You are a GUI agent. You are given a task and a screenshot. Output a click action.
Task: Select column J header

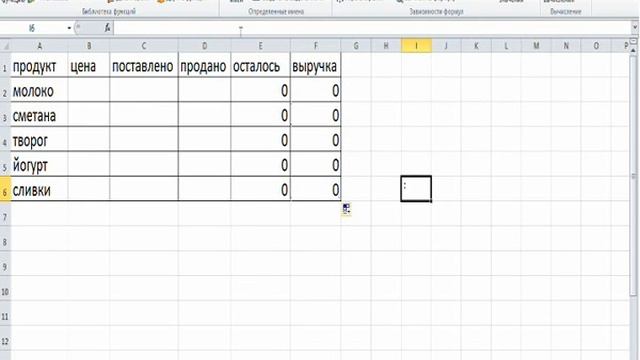446,46
